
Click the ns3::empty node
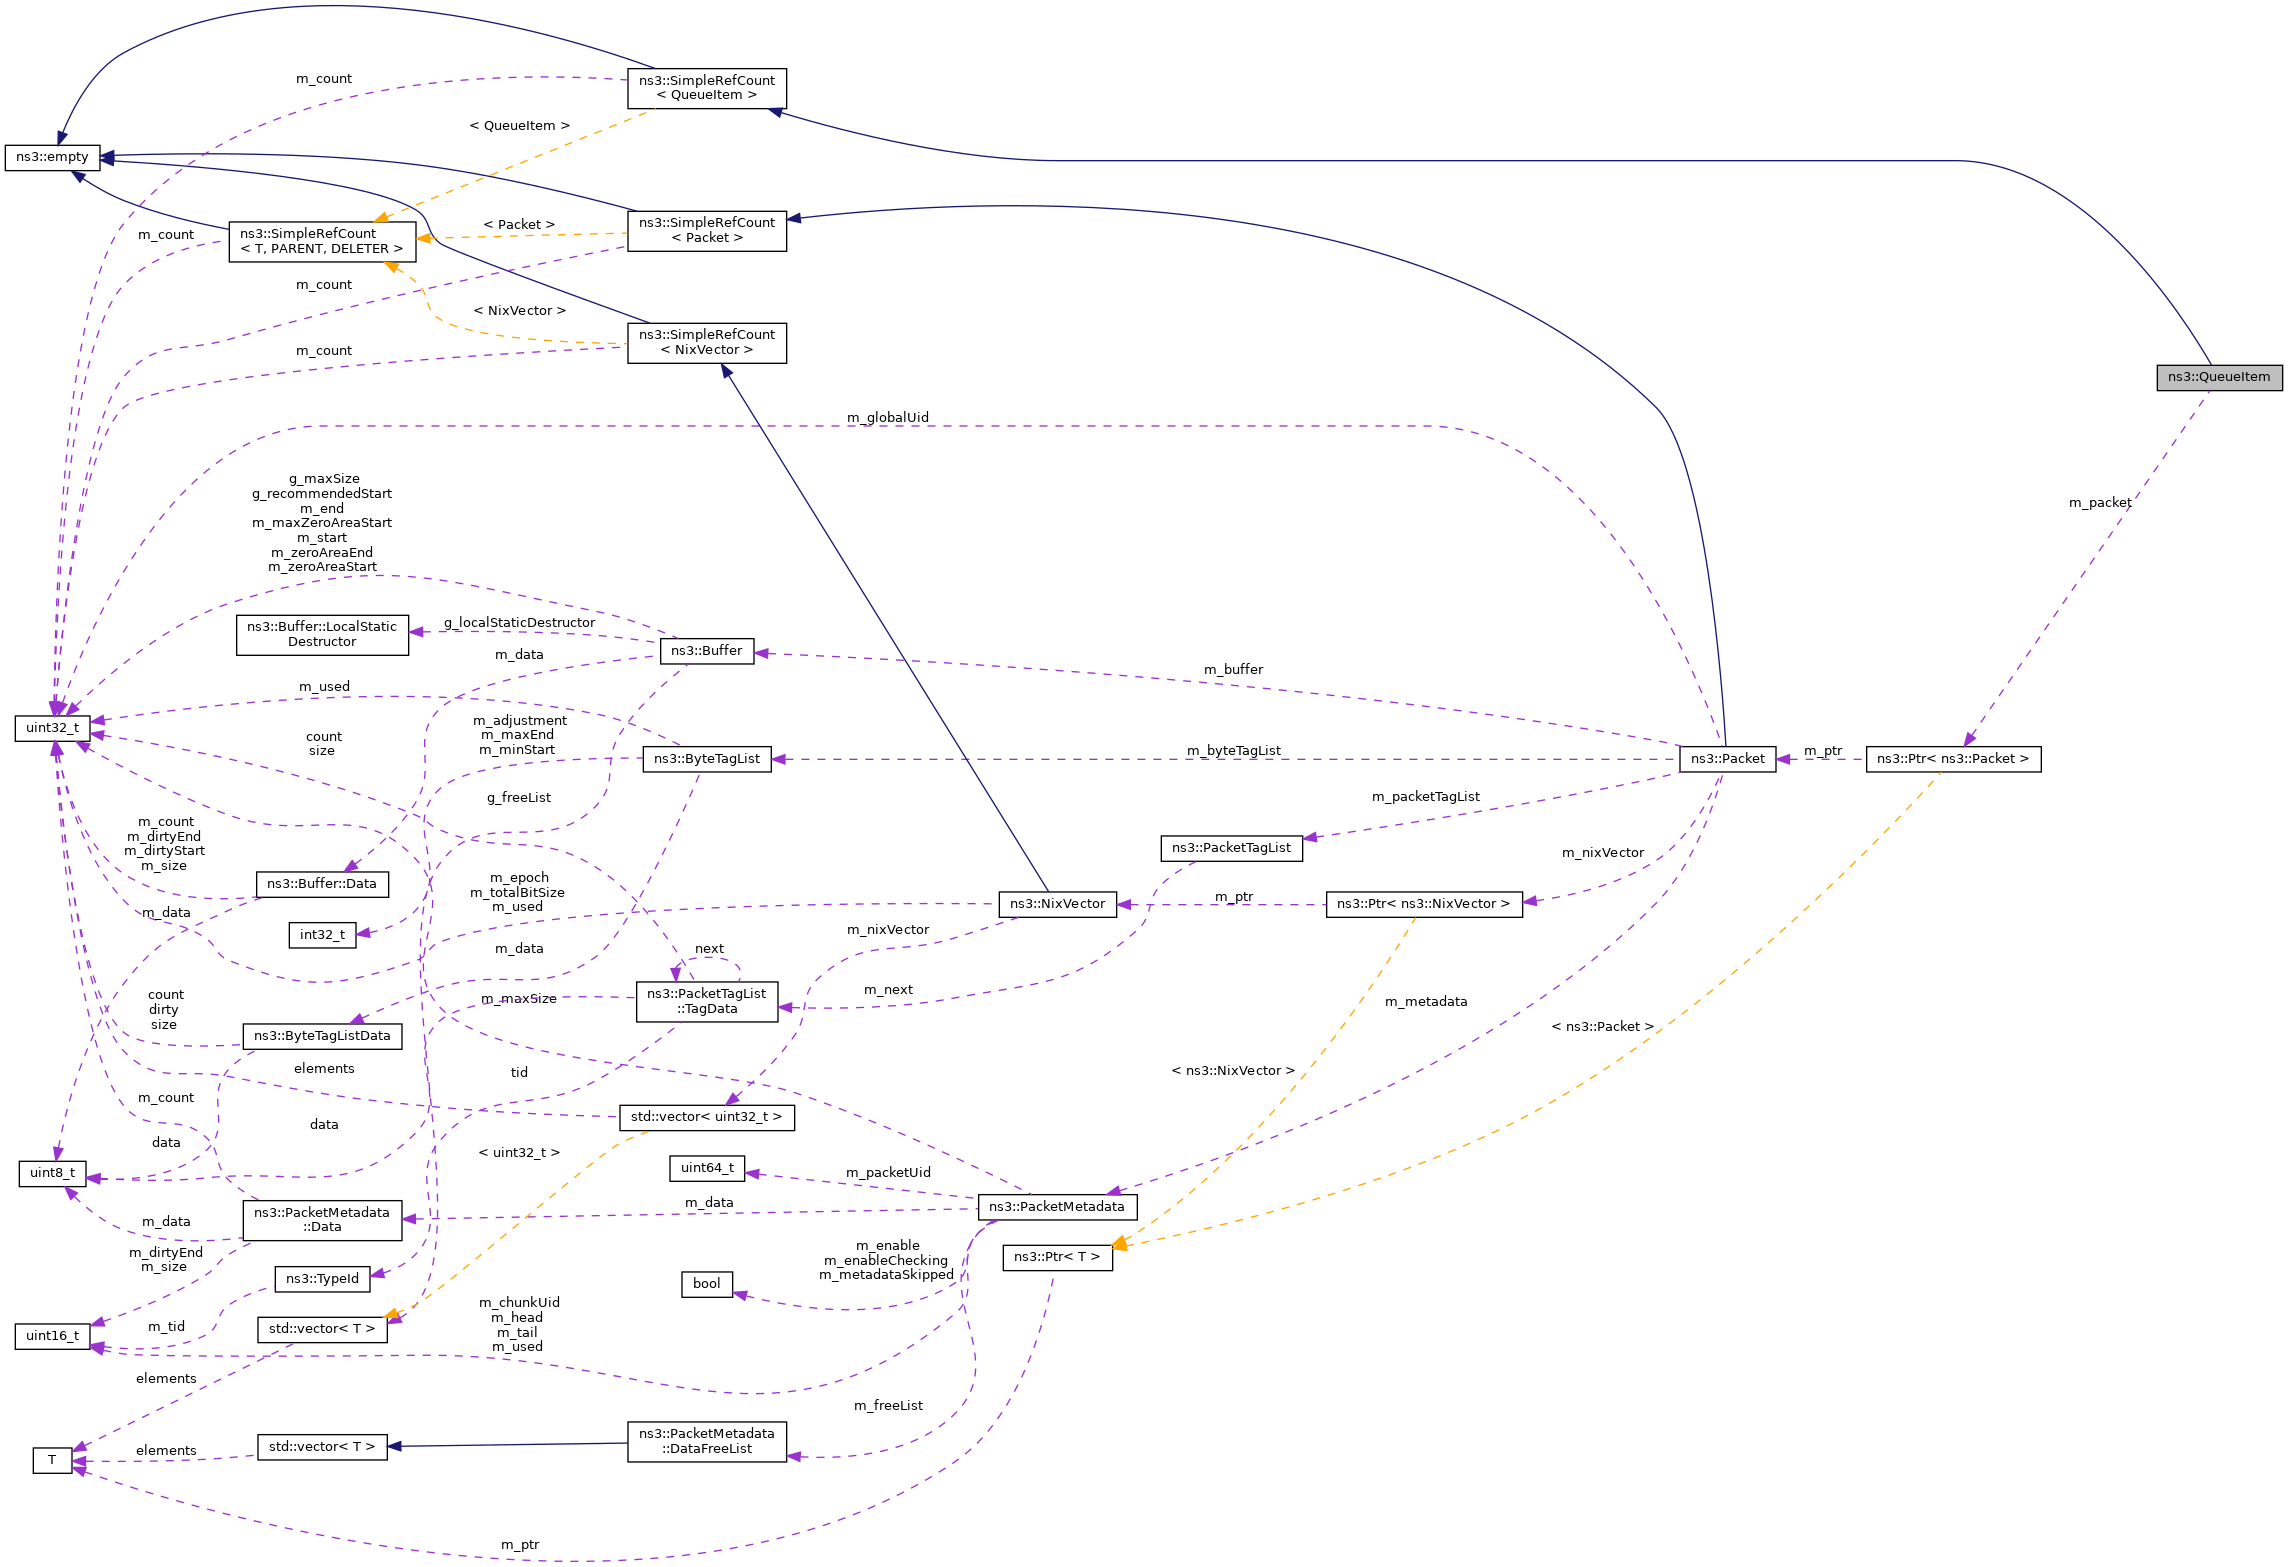click(52, 157)
